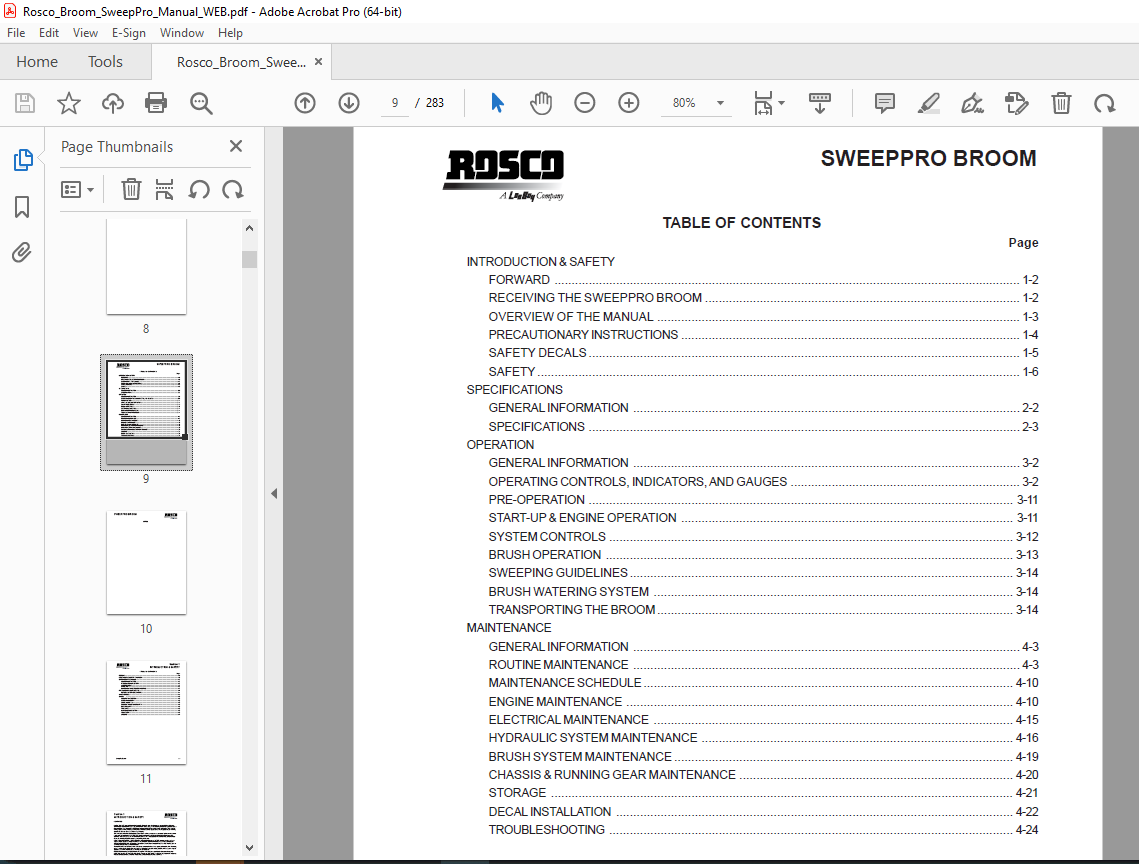Switch to the Tools tab

(x=105, y=62)
